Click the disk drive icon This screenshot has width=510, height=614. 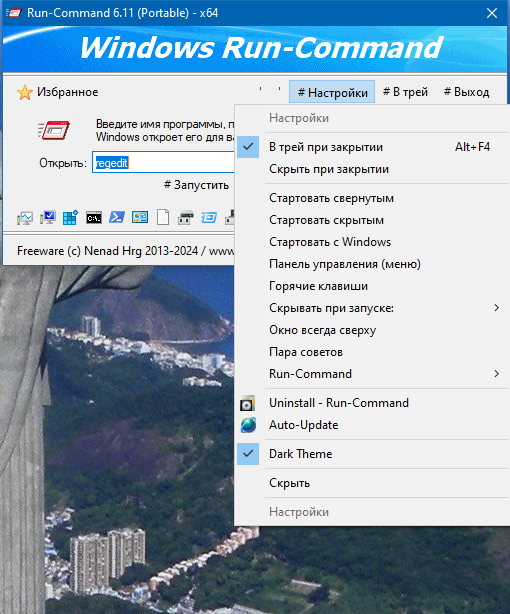coord(186,217)
